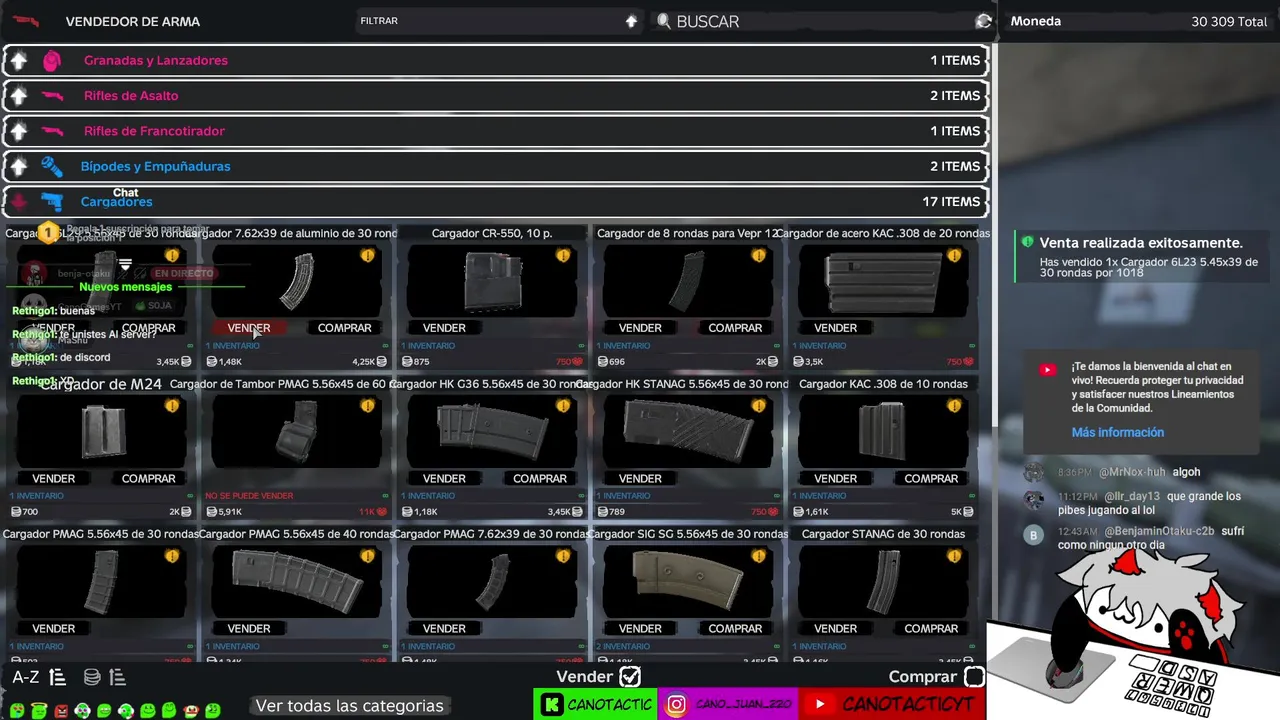
Task: Select the Cargadores category label
Action: tap(116, 202)
